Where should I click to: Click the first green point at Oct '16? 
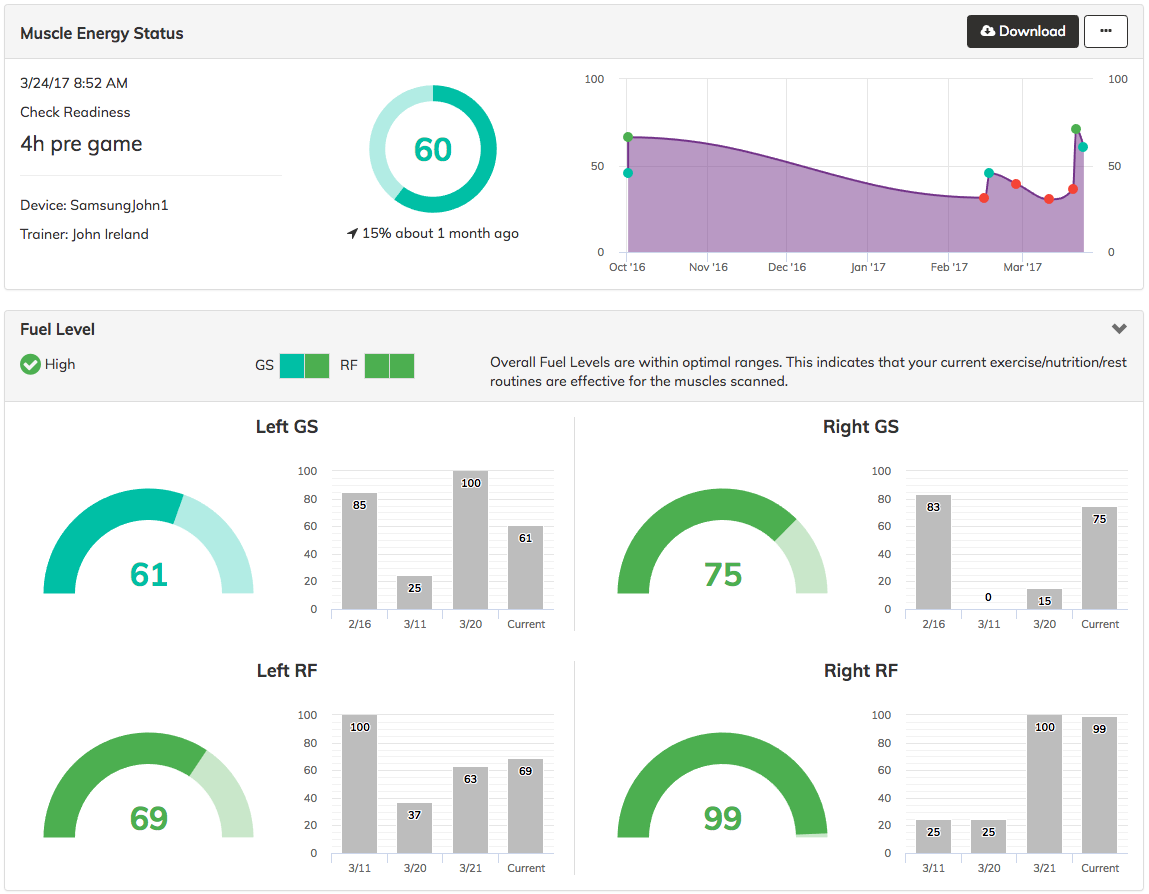click(628, 137)
